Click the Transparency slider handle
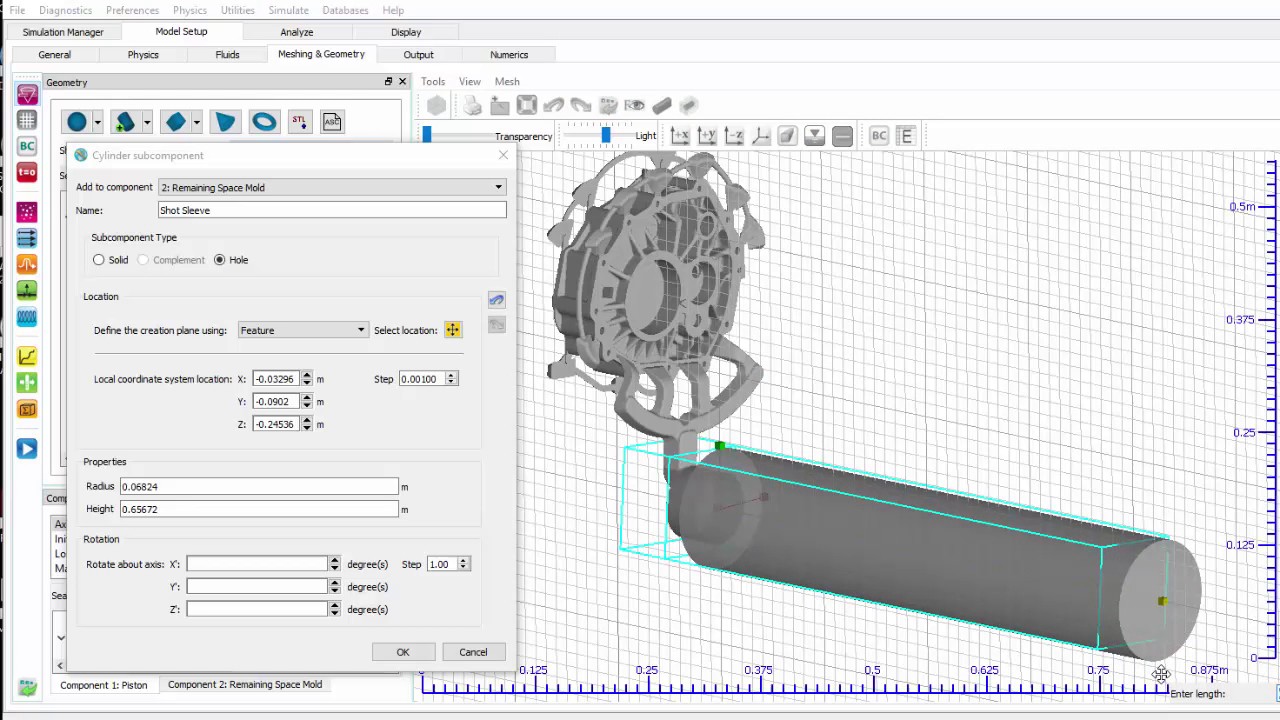 coord(427,135)
